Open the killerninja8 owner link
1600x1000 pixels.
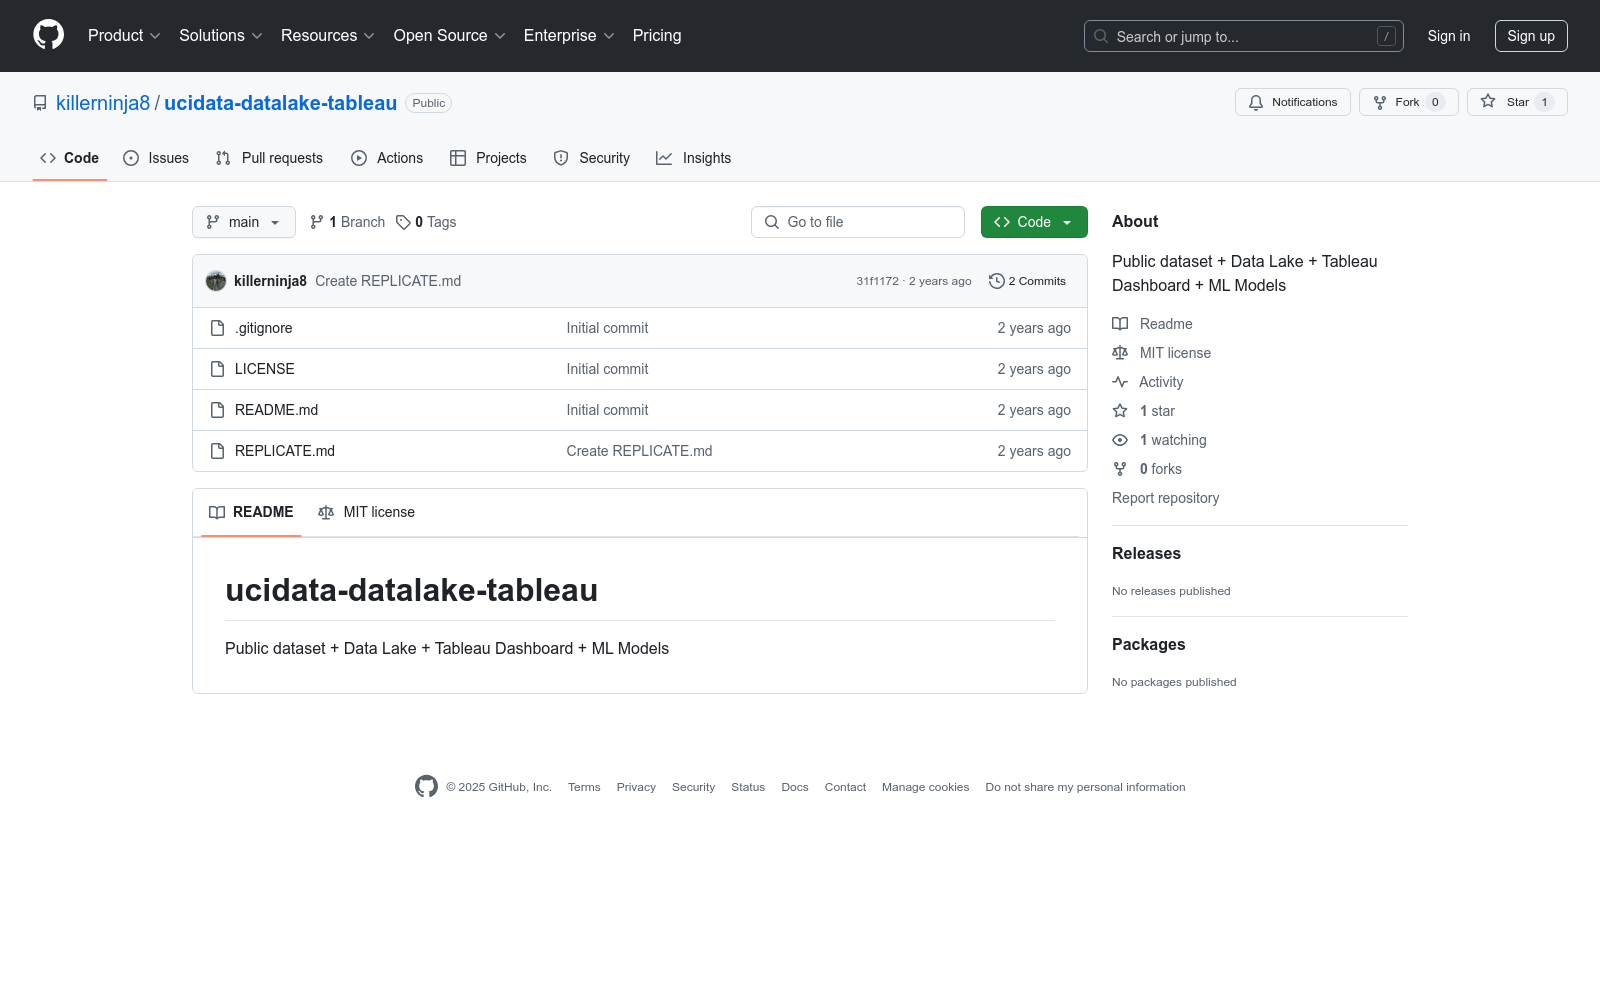[x=103, y=103]
